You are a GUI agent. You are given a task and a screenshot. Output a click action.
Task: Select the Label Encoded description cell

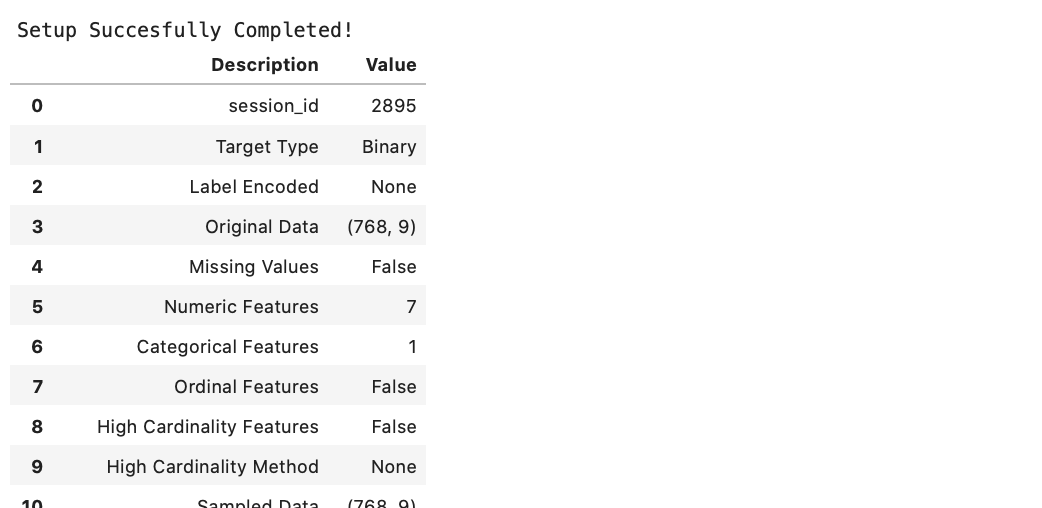pyautogui.click(x=254, y=187)
